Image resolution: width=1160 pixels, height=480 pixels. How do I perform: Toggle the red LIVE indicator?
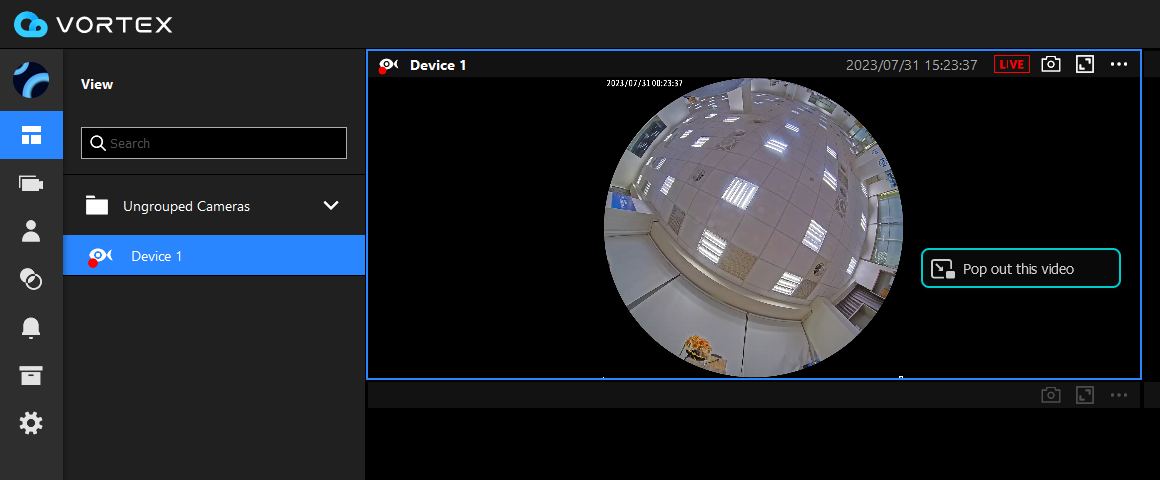pos(1011,64)
